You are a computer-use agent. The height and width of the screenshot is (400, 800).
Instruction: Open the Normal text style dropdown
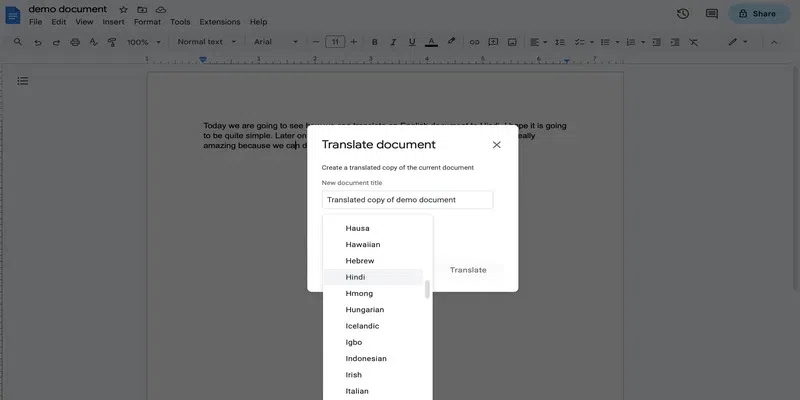(x=207, y=42)
